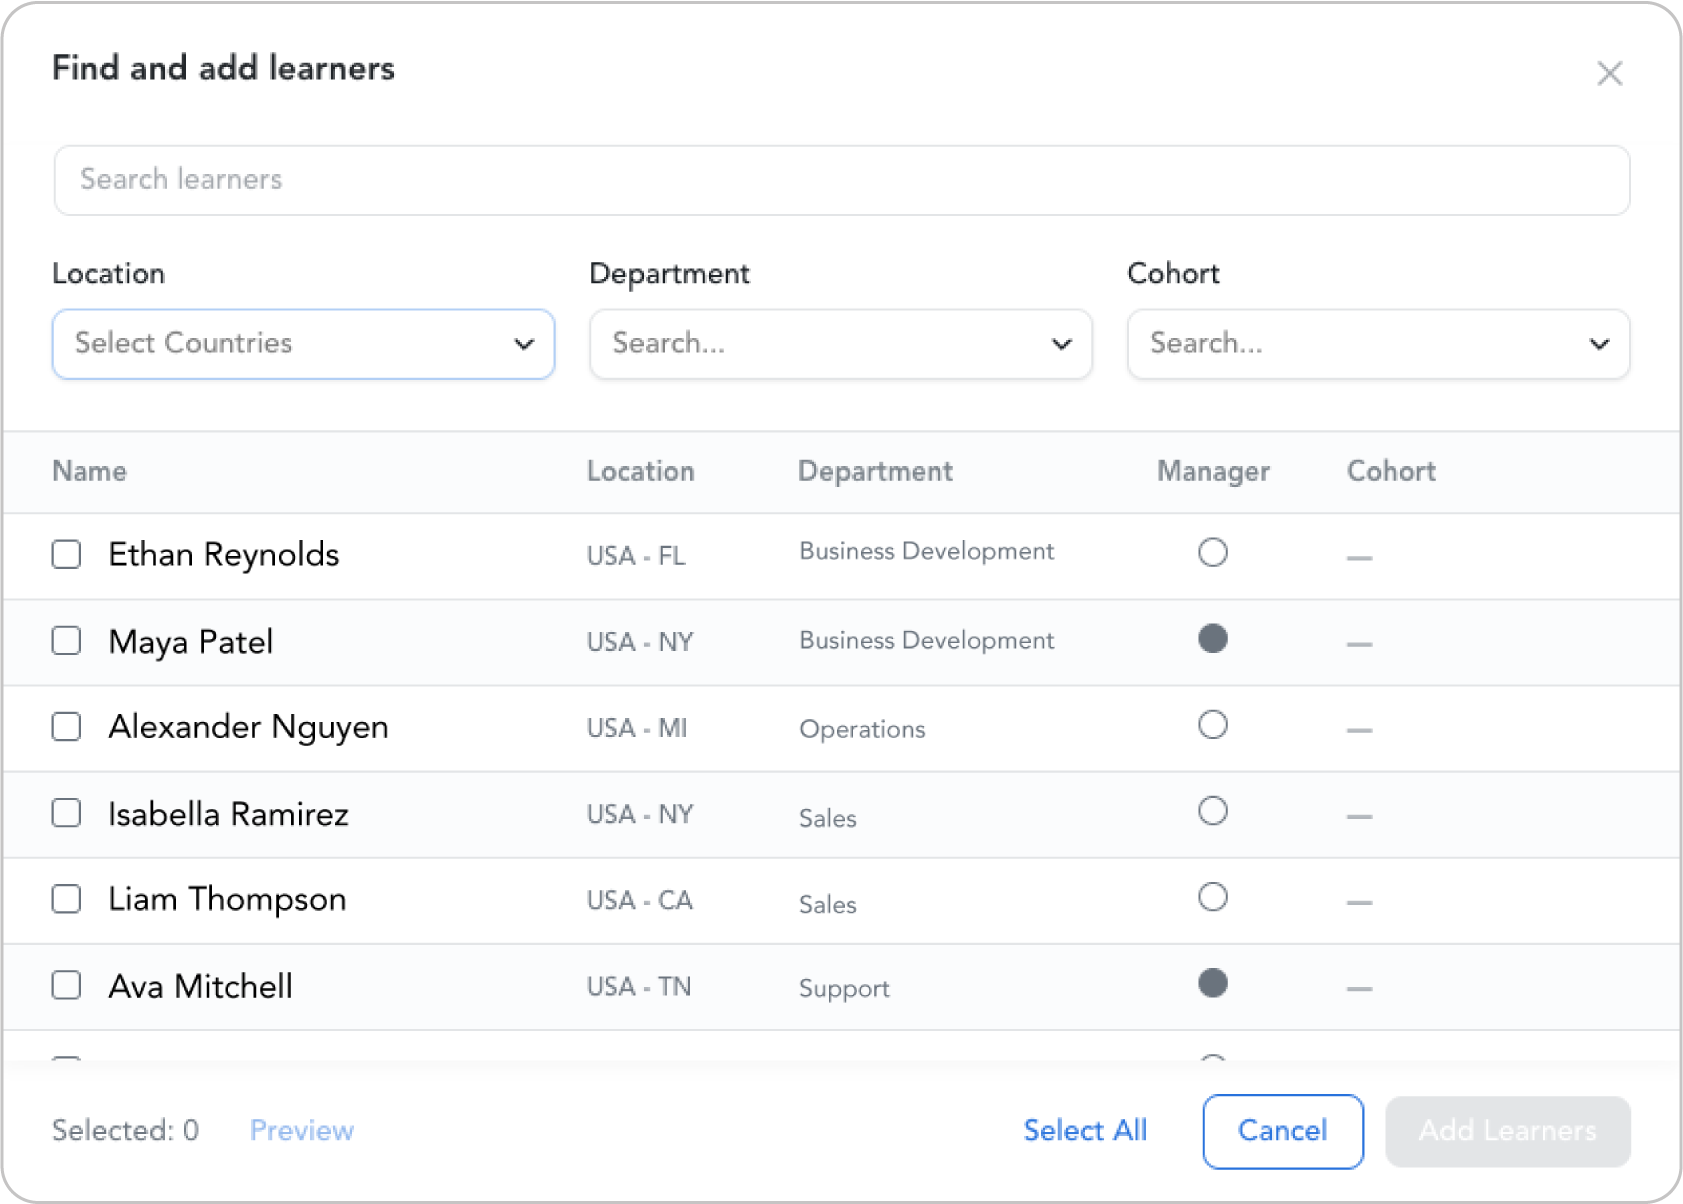Check the checkbox for Ethan Reynolds

coord(66,553)
